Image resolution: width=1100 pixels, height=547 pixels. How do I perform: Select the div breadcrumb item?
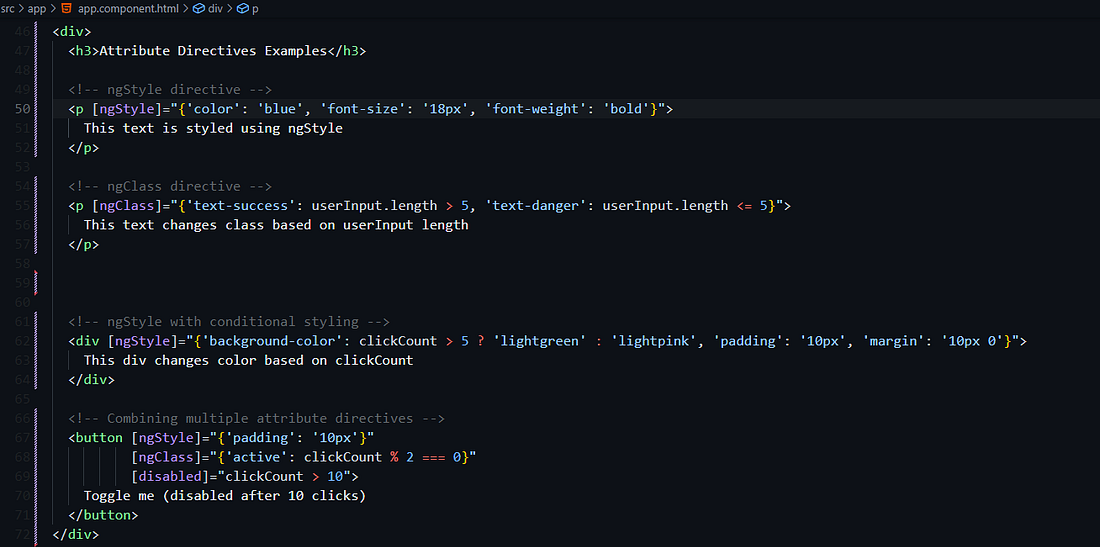tap(215, 8)
